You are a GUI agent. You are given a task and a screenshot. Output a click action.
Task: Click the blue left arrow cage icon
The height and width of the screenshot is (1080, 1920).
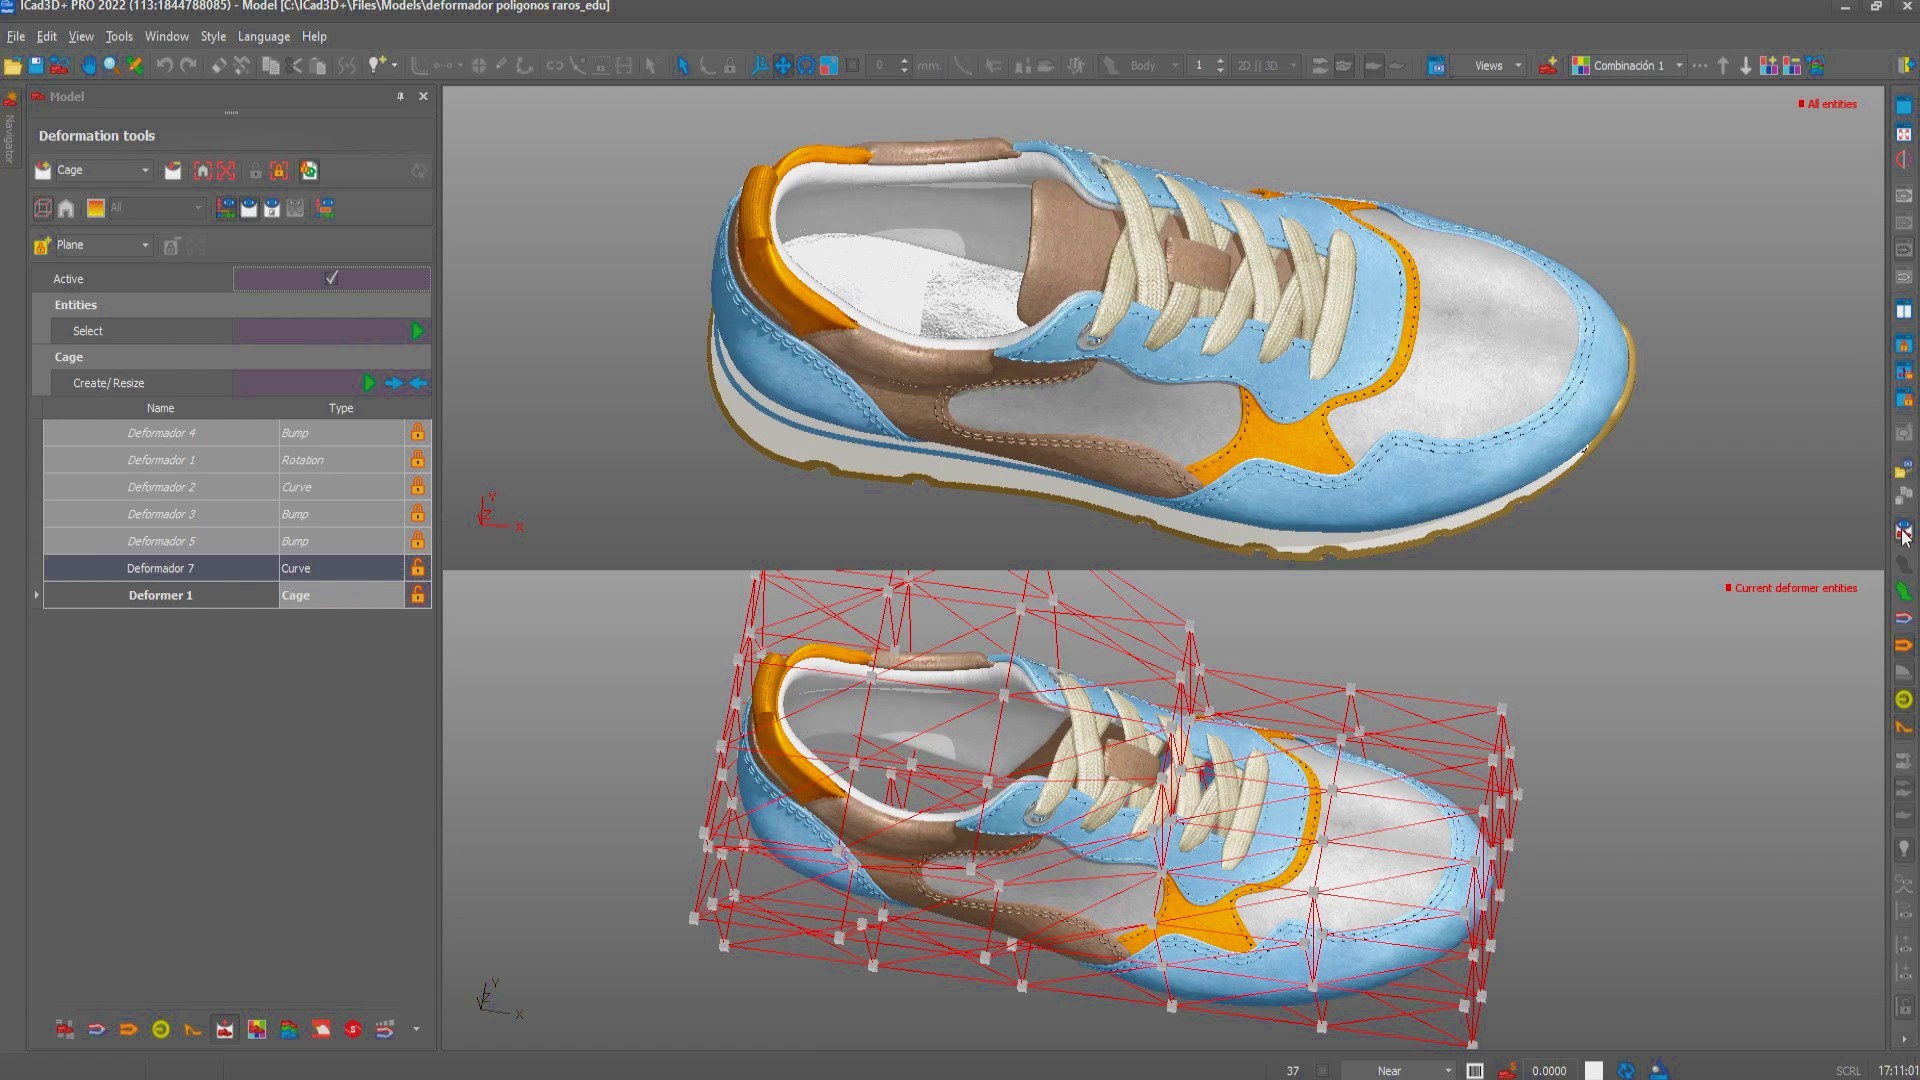418,382
